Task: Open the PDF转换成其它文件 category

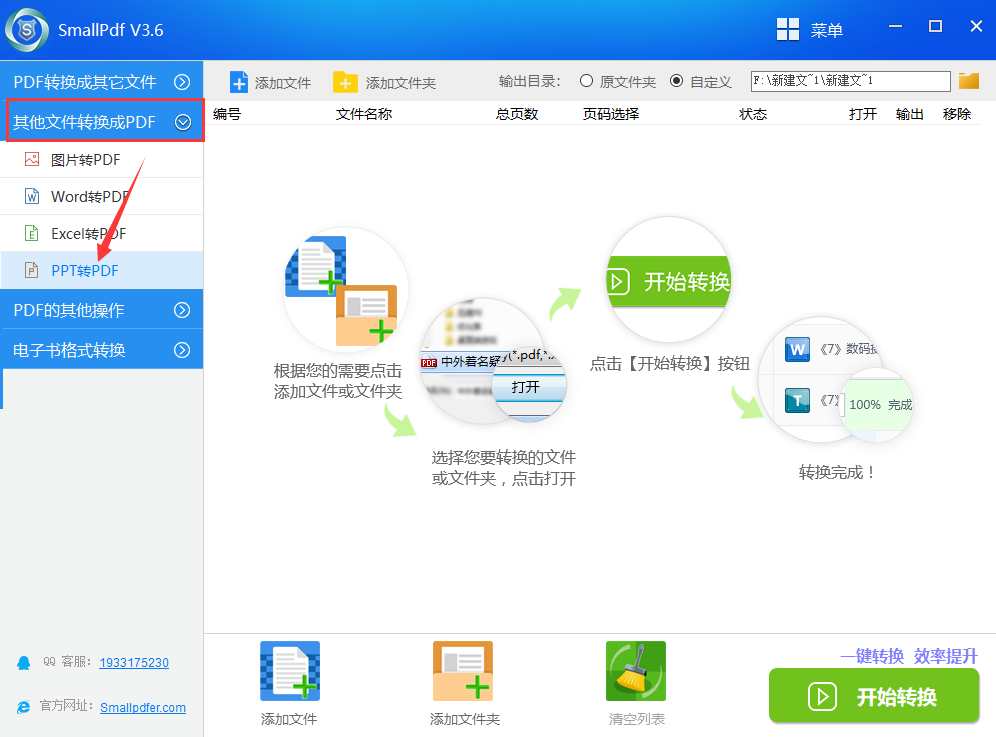Action: 102,82
